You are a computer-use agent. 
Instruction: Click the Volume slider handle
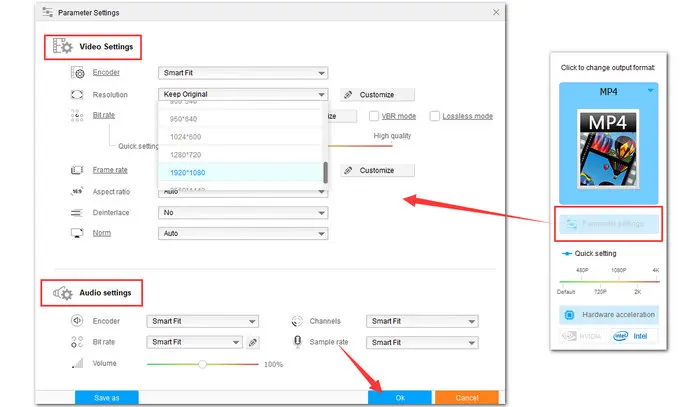tap(203, 364)
